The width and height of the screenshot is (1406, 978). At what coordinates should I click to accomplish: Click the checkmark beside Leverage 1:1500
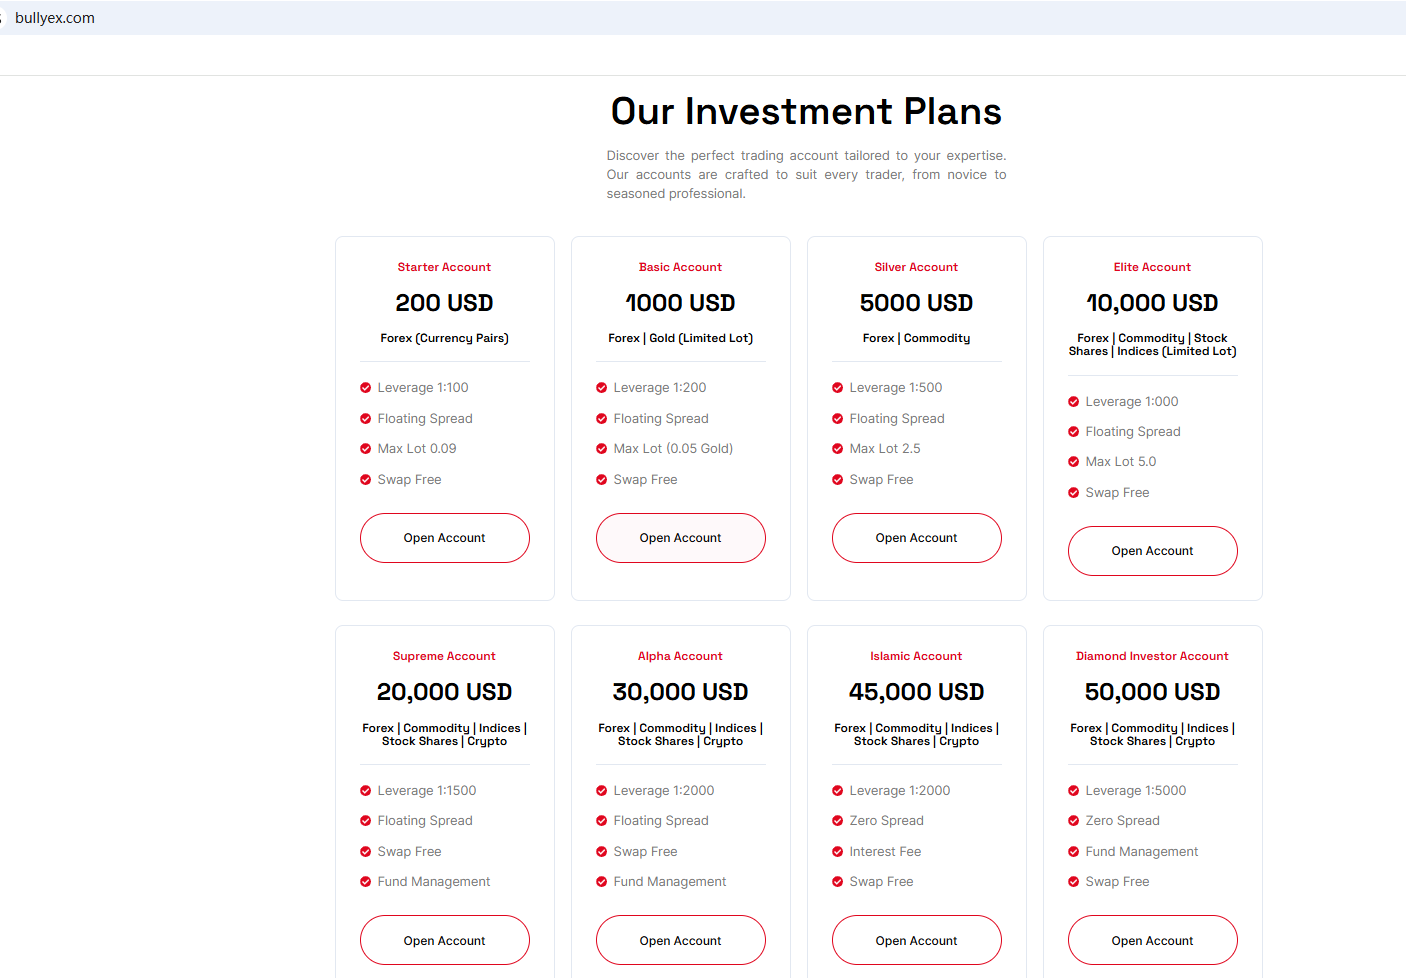point(366,791)
